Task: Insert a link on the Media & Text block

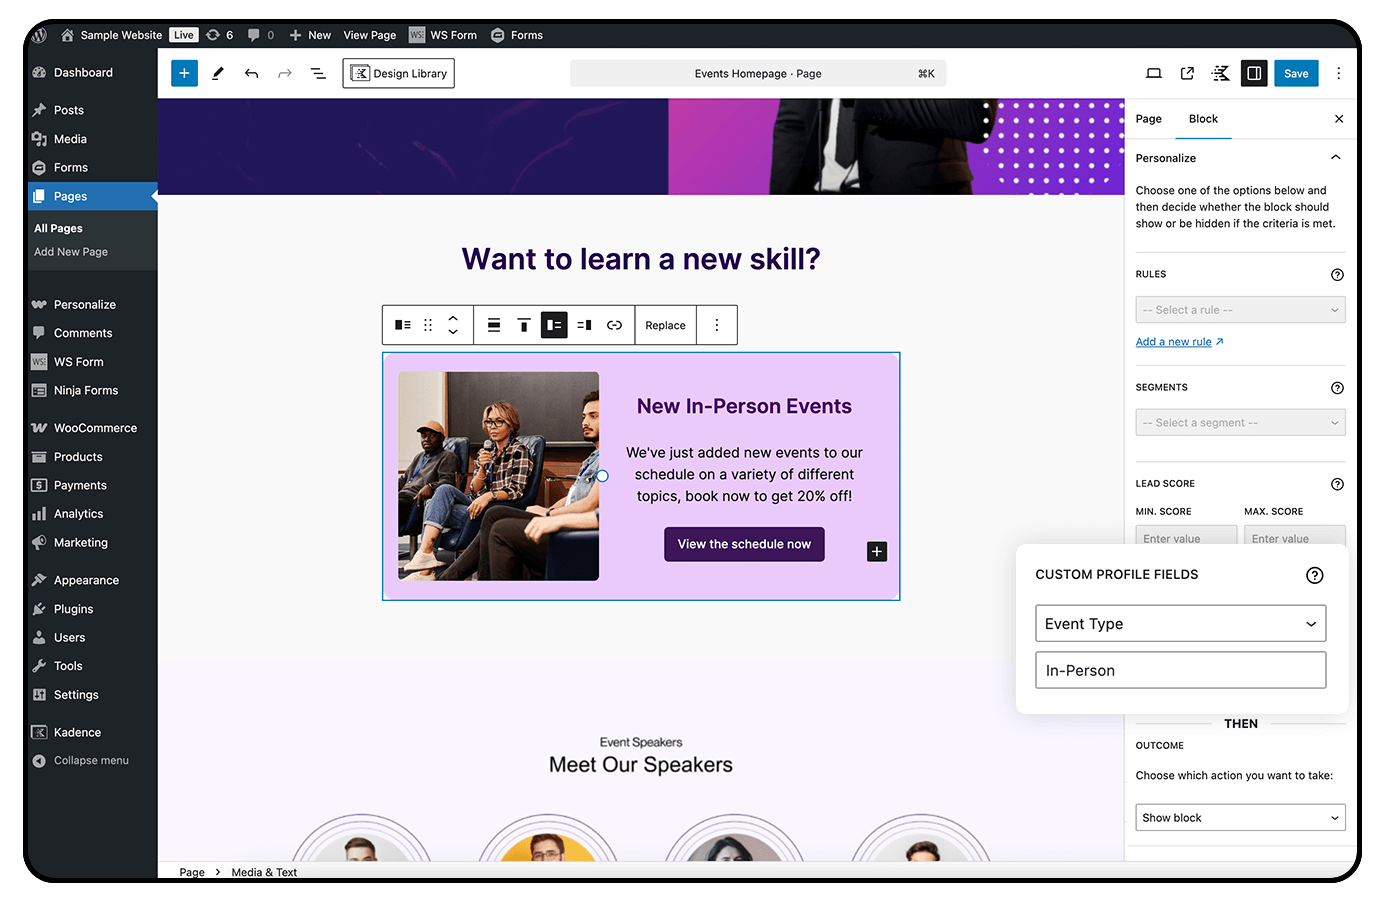Action: click(x=614, y=324)
